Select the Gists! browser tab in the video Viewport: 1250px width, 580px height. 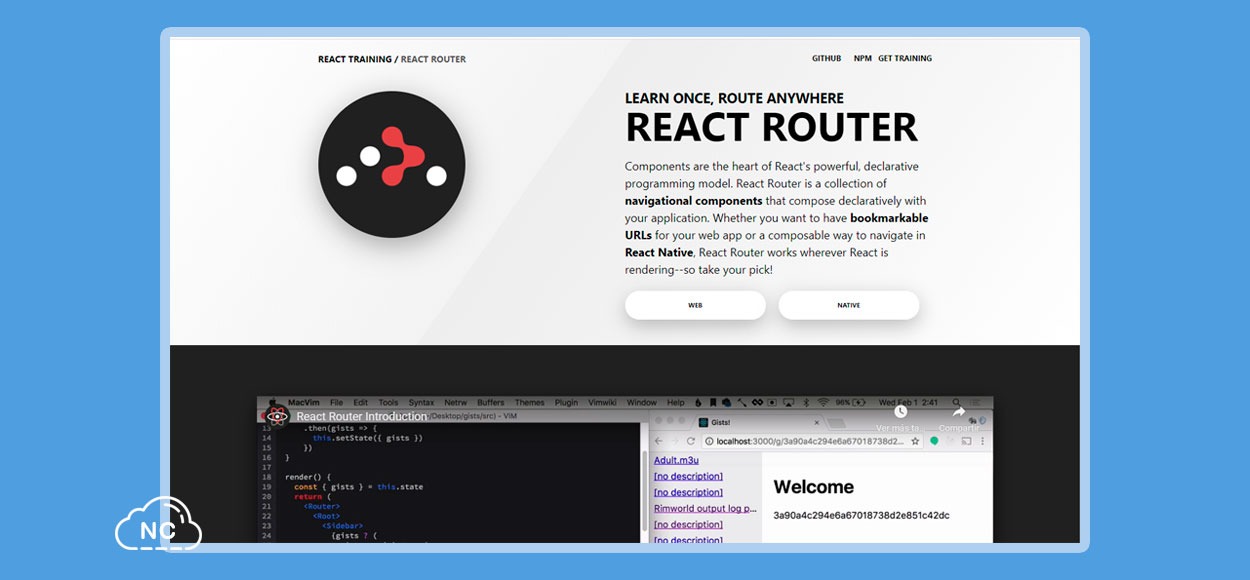click(x=761, y=423)
